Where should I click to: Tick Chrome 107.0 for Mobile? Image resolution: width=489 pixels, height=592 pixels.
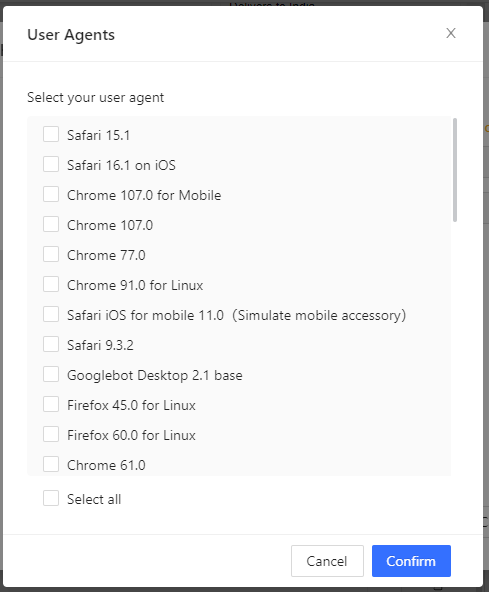[51, 194]
